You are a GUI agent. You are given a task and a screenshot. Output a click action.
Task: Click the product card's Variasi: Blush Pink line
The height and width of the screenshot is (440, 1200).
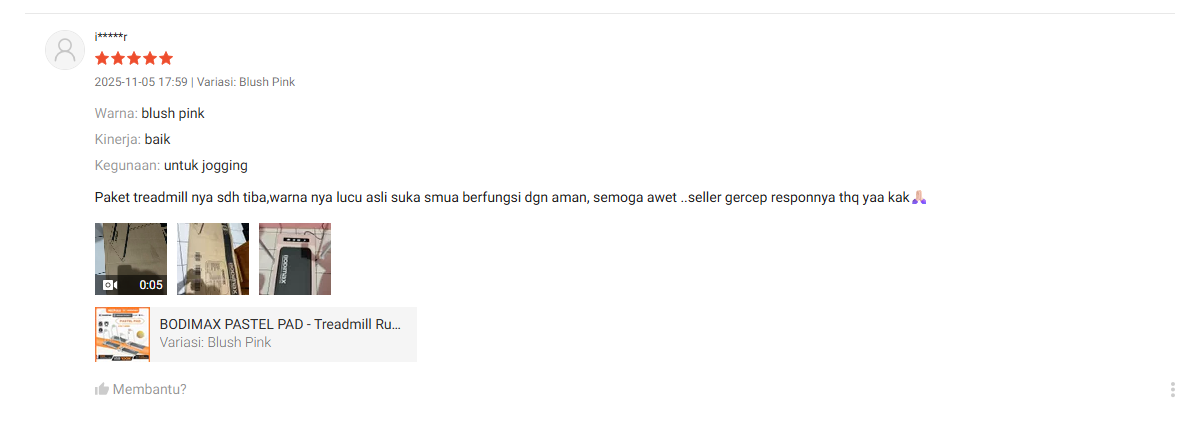[x=215, y=342]
